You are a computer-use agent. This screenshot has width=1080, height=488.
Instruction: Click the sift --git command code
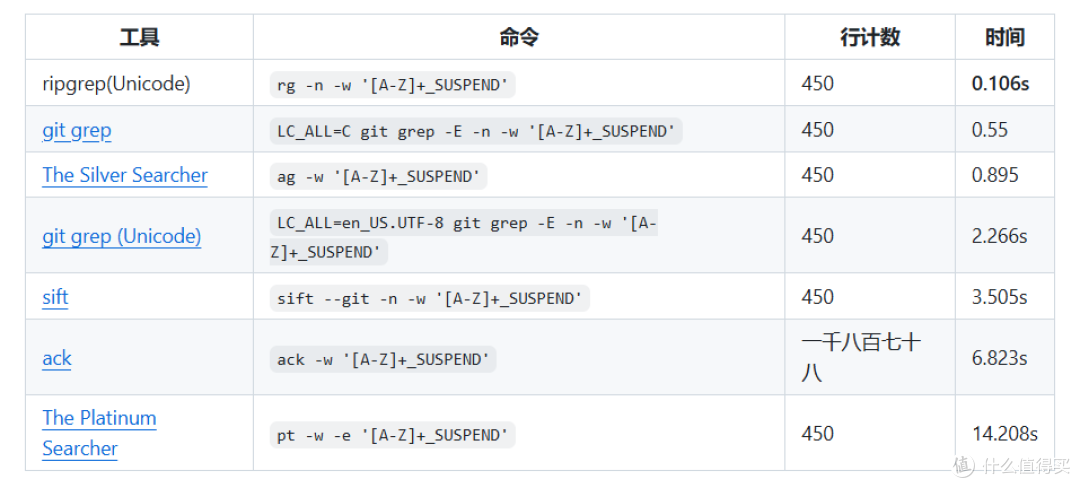(430, 298)
